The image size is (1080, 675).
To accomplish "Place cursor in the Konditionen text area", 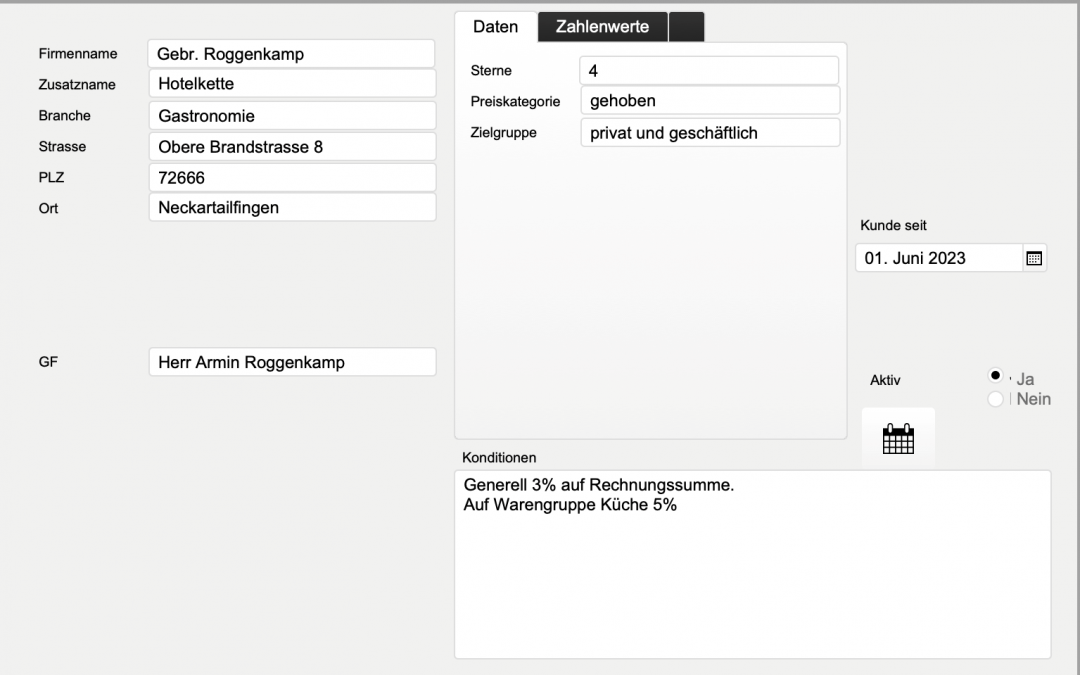I will (x=752, y=580).
